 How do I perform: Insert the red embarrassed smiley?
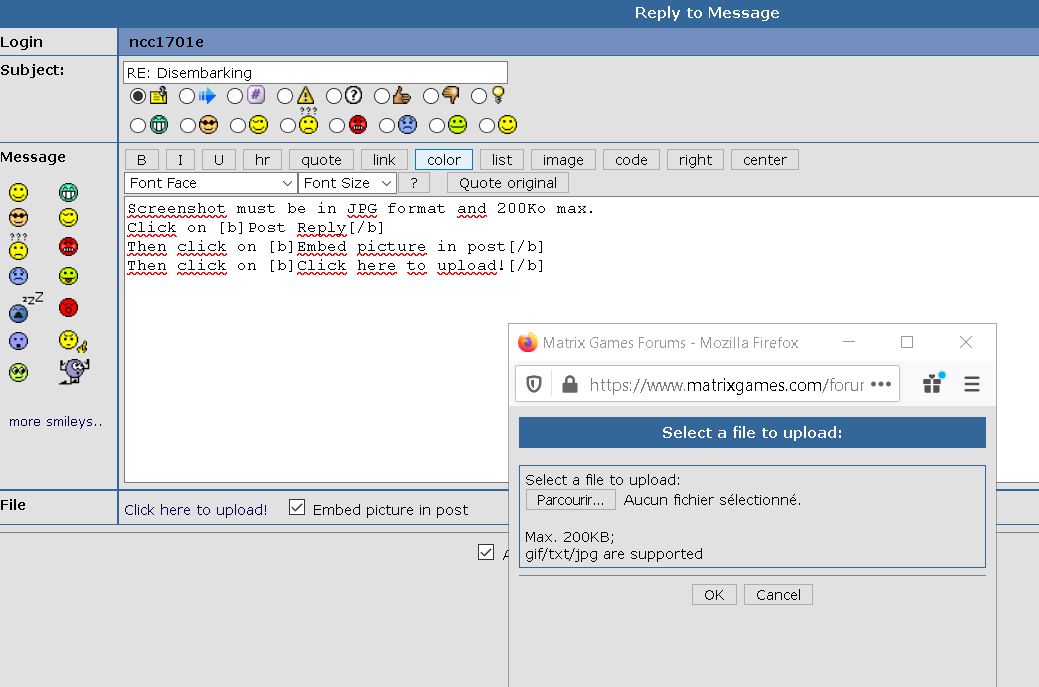pyautogui.click(x=68, y=307)
